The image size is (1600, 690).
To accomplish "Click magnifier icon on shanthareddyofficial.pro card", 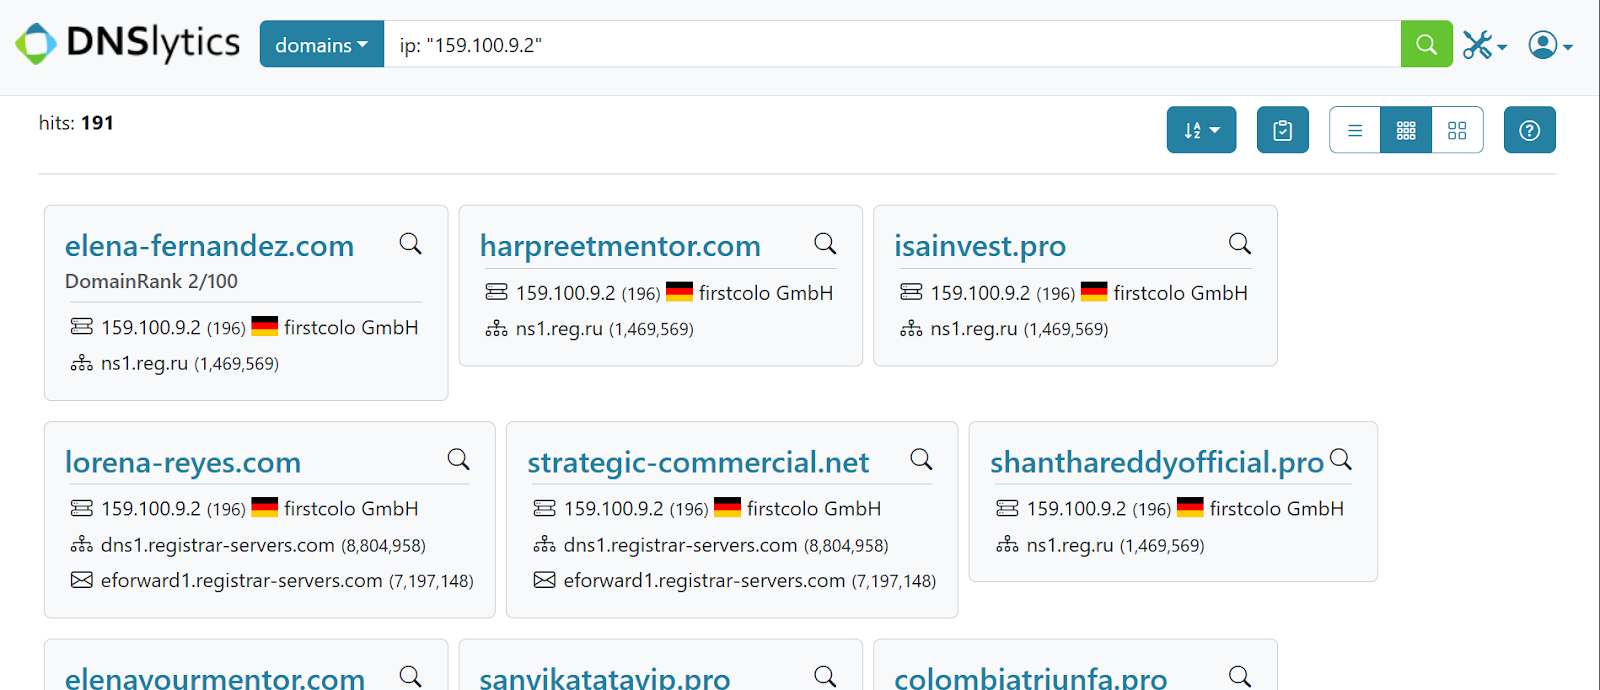I will tap(1341, 459).
